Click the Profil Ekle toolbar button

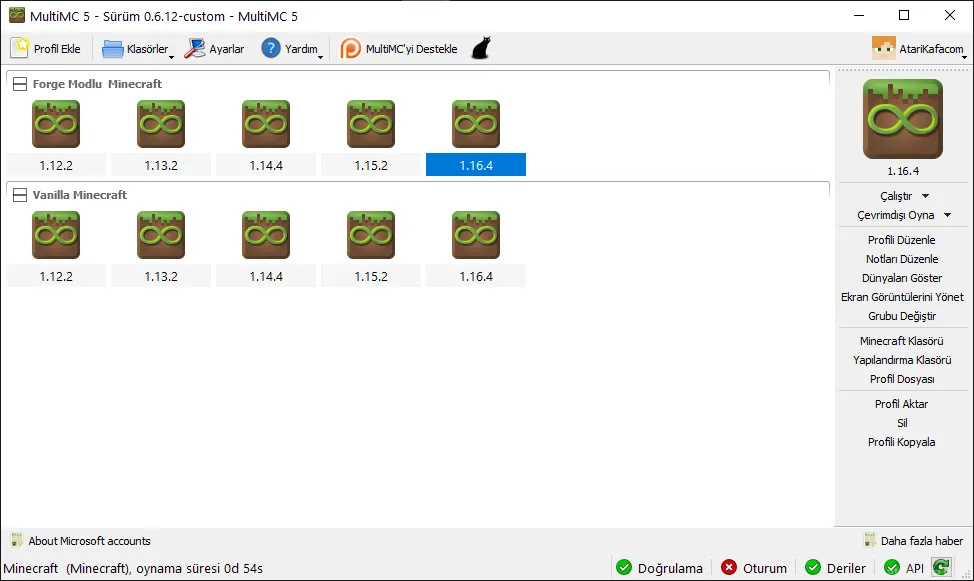(x=46, y=48)
